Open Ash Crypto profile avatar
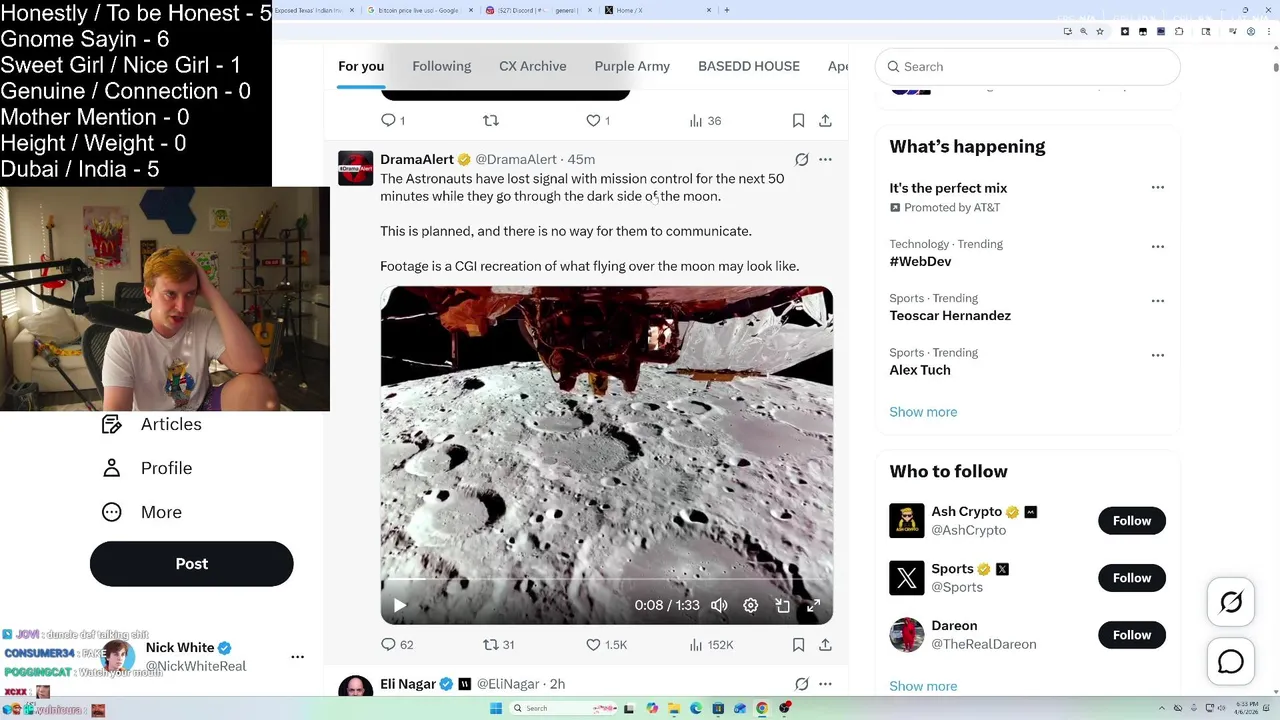The image size is (1280, 720). (x=907, y=521)
